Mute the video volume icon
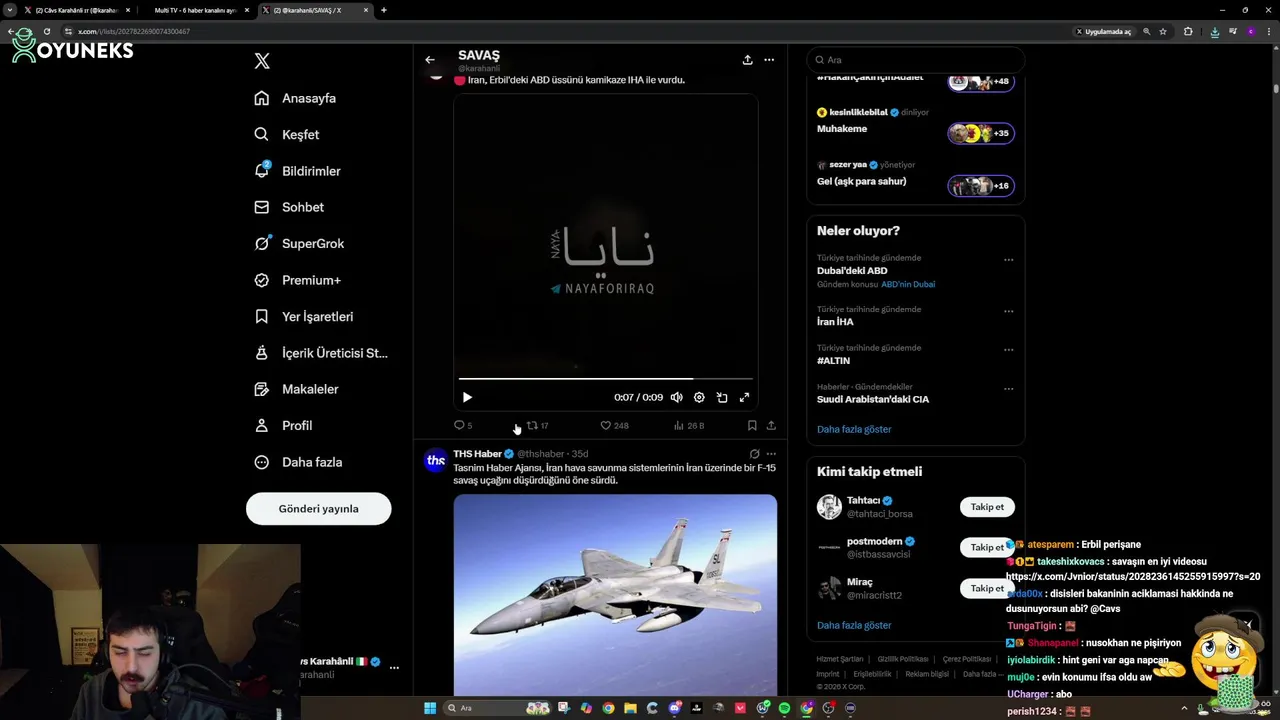Screen dimensions: 1280x720 pyautogui.click(x=676, y=397)
